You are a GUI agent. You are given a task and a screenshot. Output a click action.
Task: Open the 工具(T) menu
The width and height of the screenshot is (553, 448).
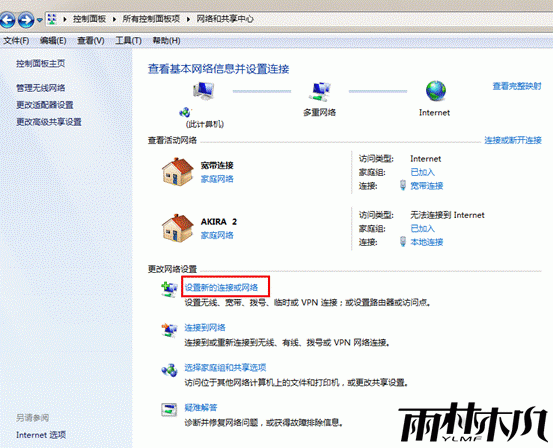tap(128, 41)
